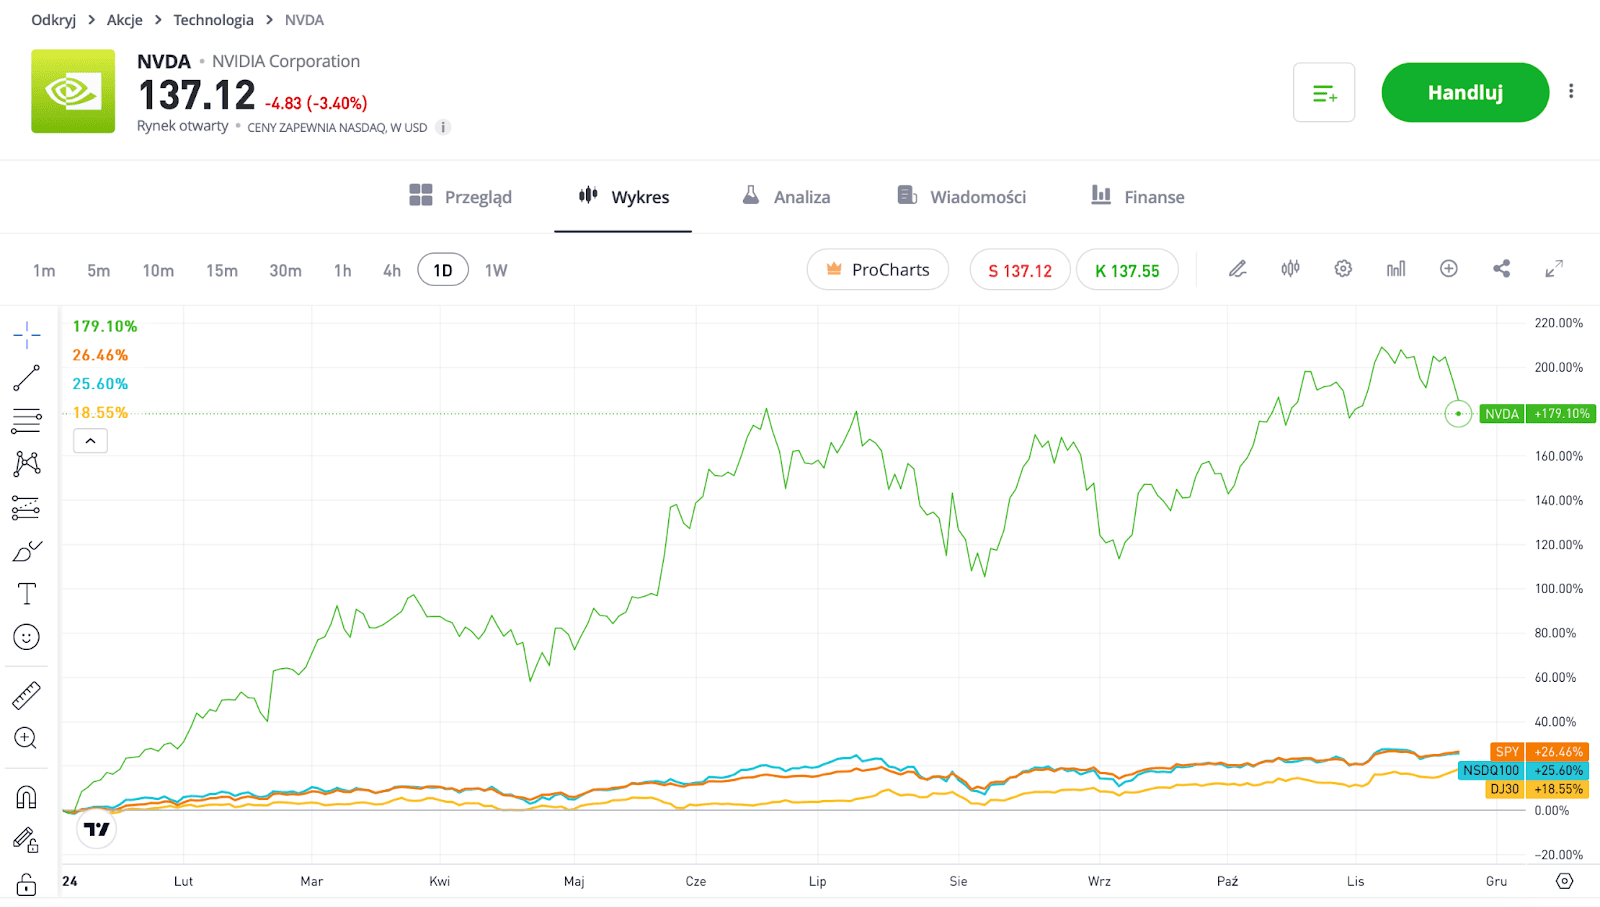The width and height of the screenshot is (1600, 907).
Task: Change chart type via candlestick icon
Action: pos(1291,269)
